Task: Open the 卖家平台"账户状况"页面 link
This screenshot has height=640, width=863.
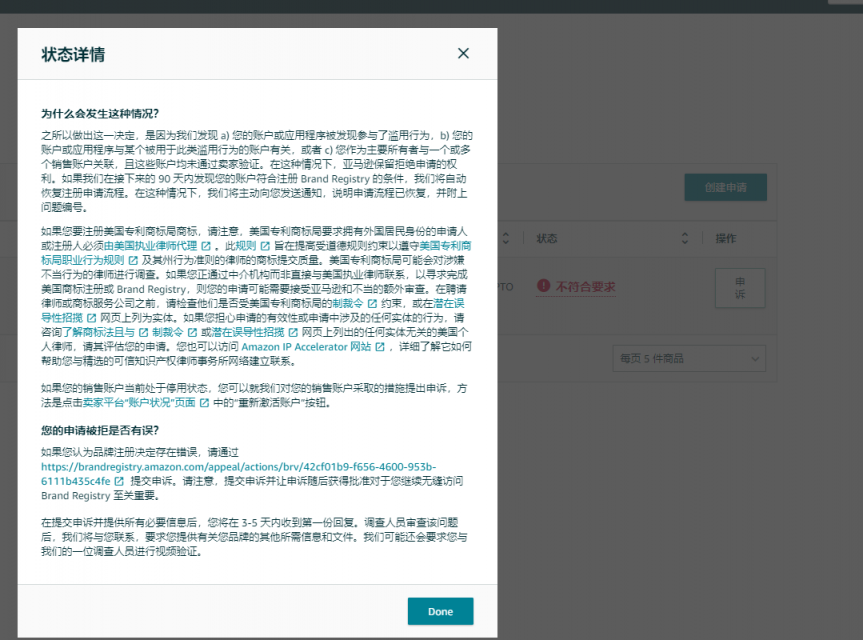Action: [139, 402]
